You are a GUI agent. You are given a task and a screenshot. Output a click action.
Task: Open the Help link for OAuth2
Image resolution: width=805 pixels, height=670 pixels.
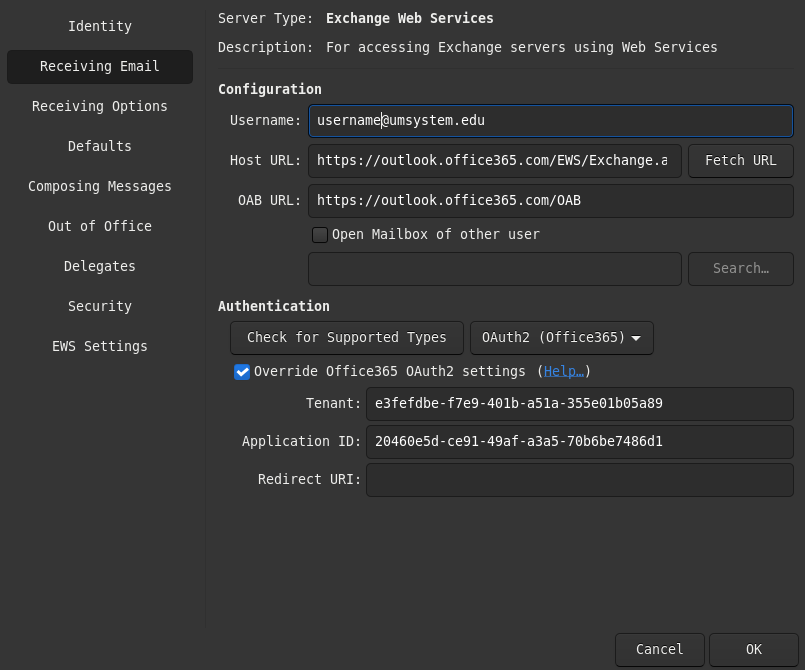563,372
